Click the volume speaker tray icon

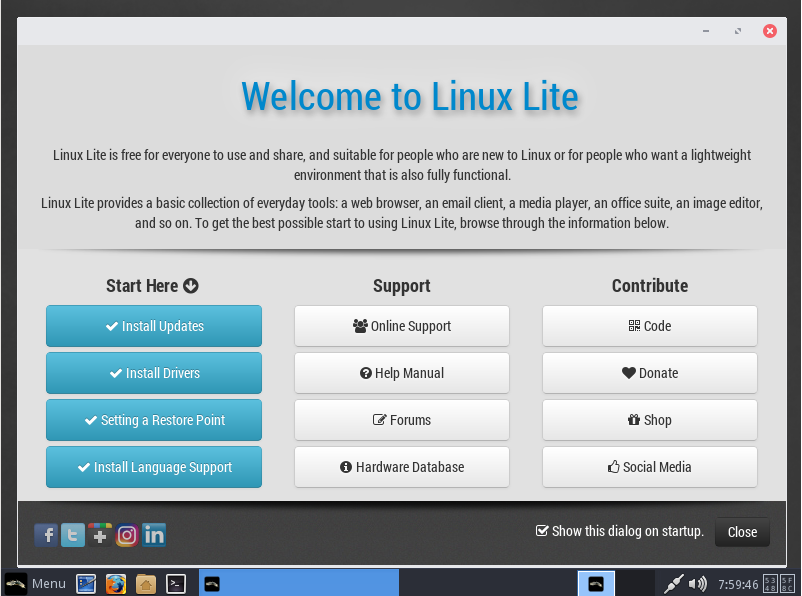697,584
